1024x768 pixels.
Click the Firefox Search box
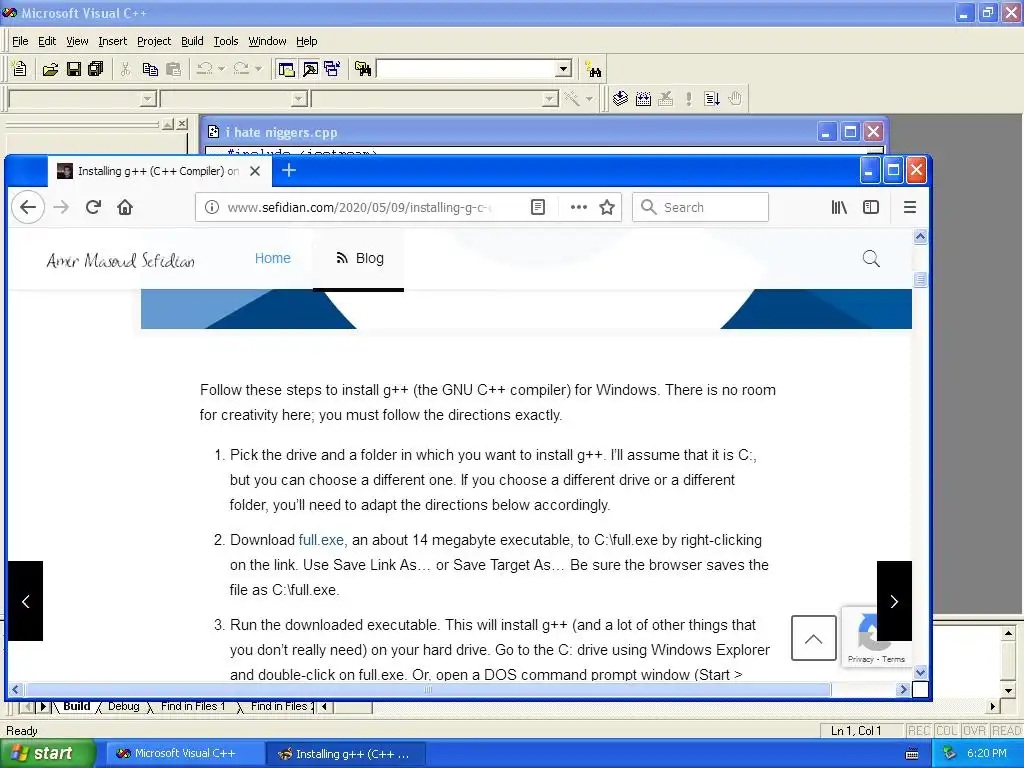click(700, 207)
